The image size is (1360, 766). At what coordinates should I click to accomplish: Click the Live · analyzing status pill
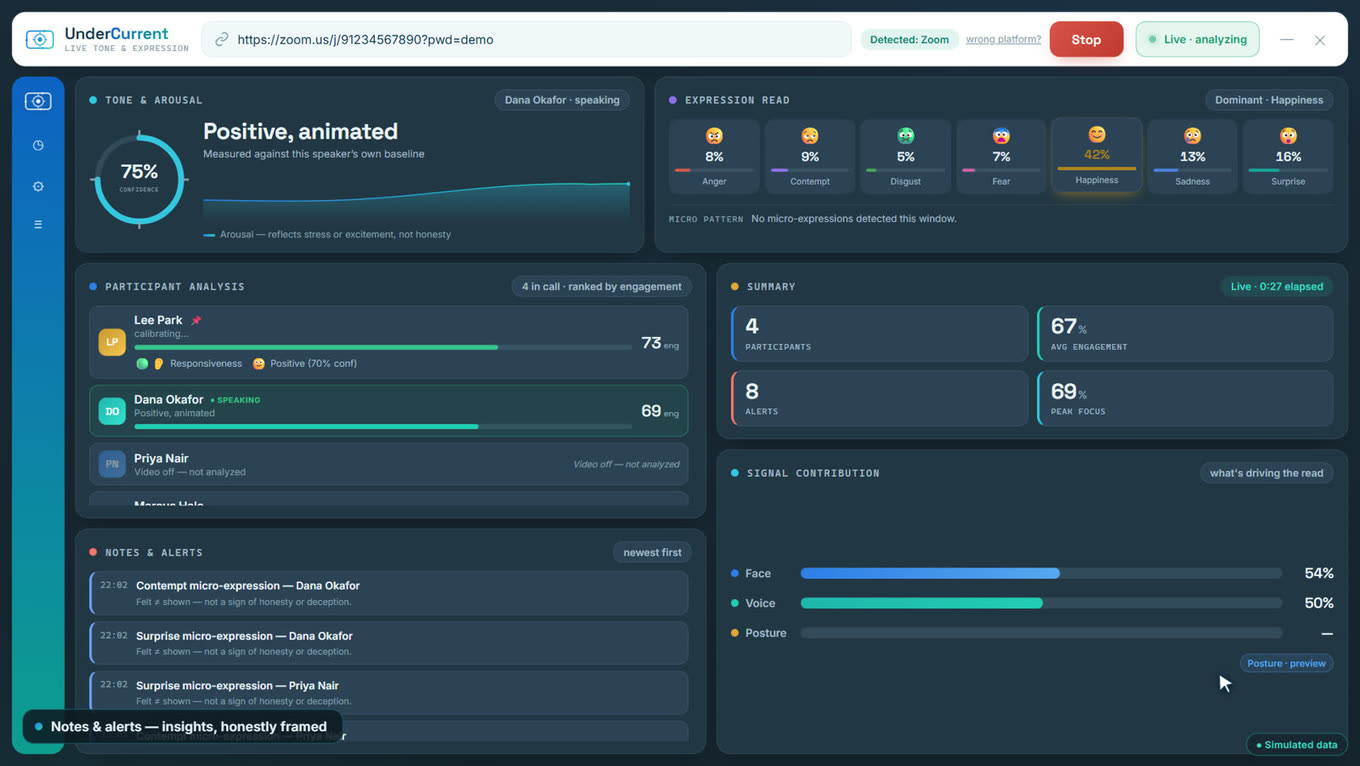pyautogui.click(x=1197, y=40)
